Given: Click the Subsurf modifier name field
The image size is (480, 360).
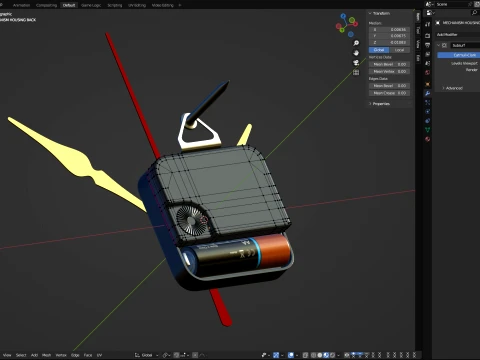Looking at the screenshot, I should (x=465, y=45).
